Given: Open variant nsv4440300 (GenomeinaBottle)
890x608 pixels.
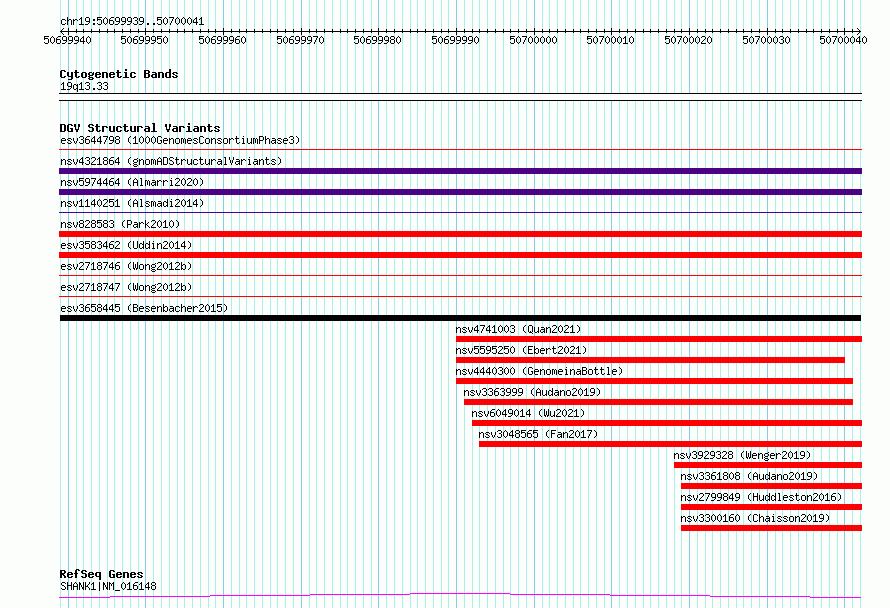Looking at the screenshot, I should click(539, 371).
